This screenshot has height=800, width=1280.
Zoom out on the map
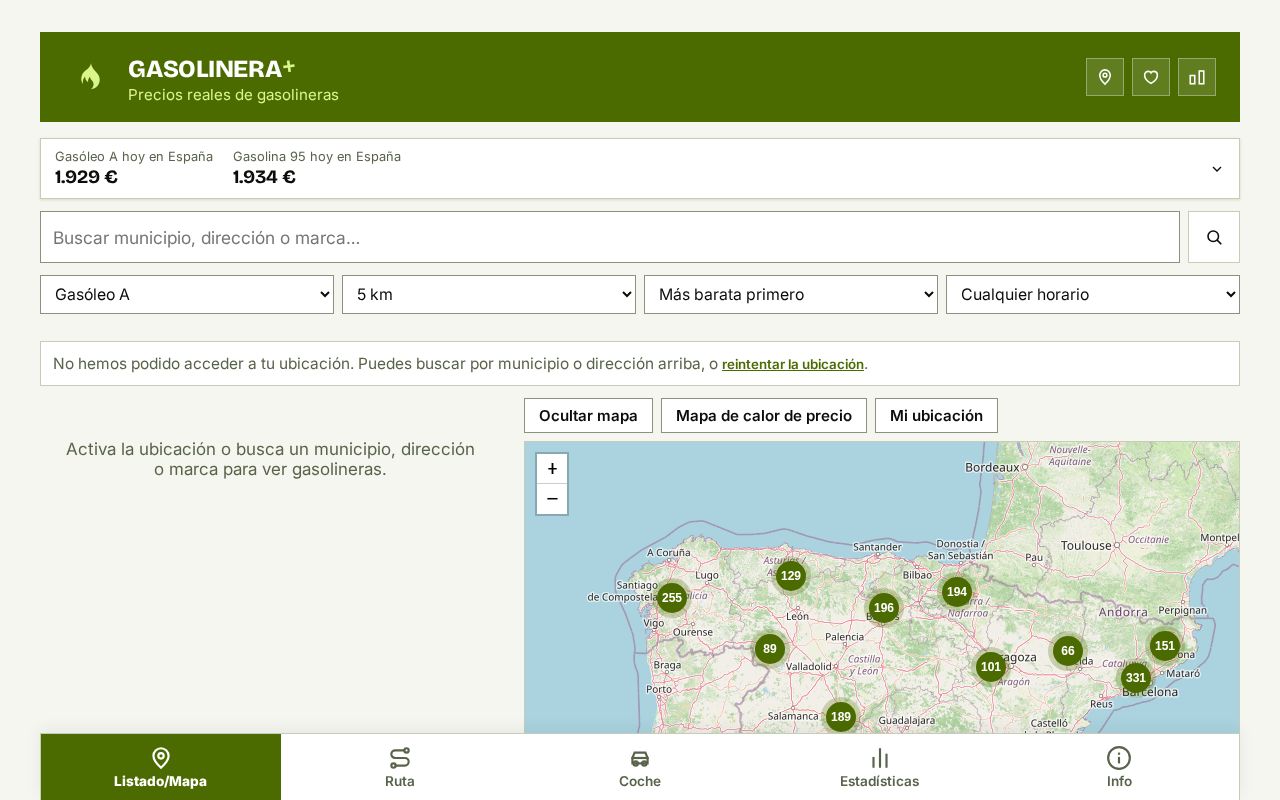(x=552, y=499)
